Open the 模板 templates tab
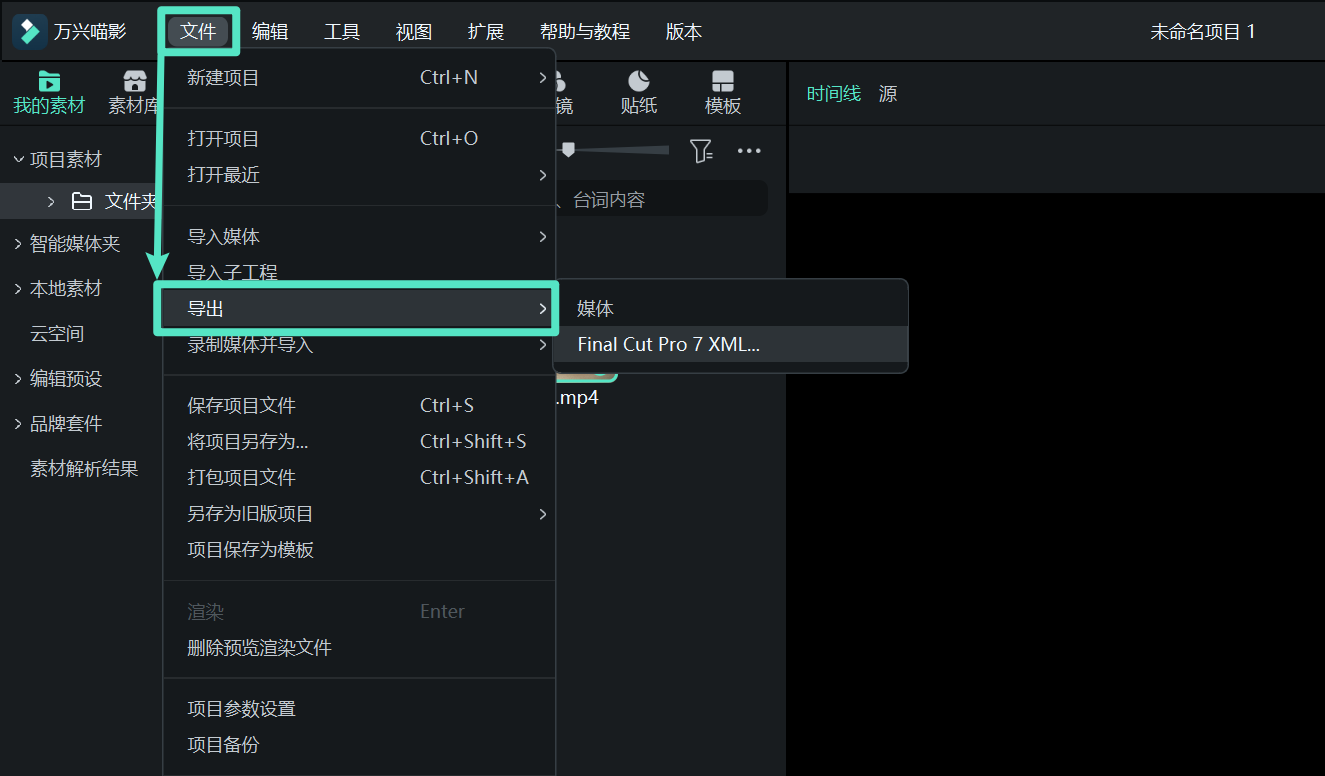 (723, 93)
